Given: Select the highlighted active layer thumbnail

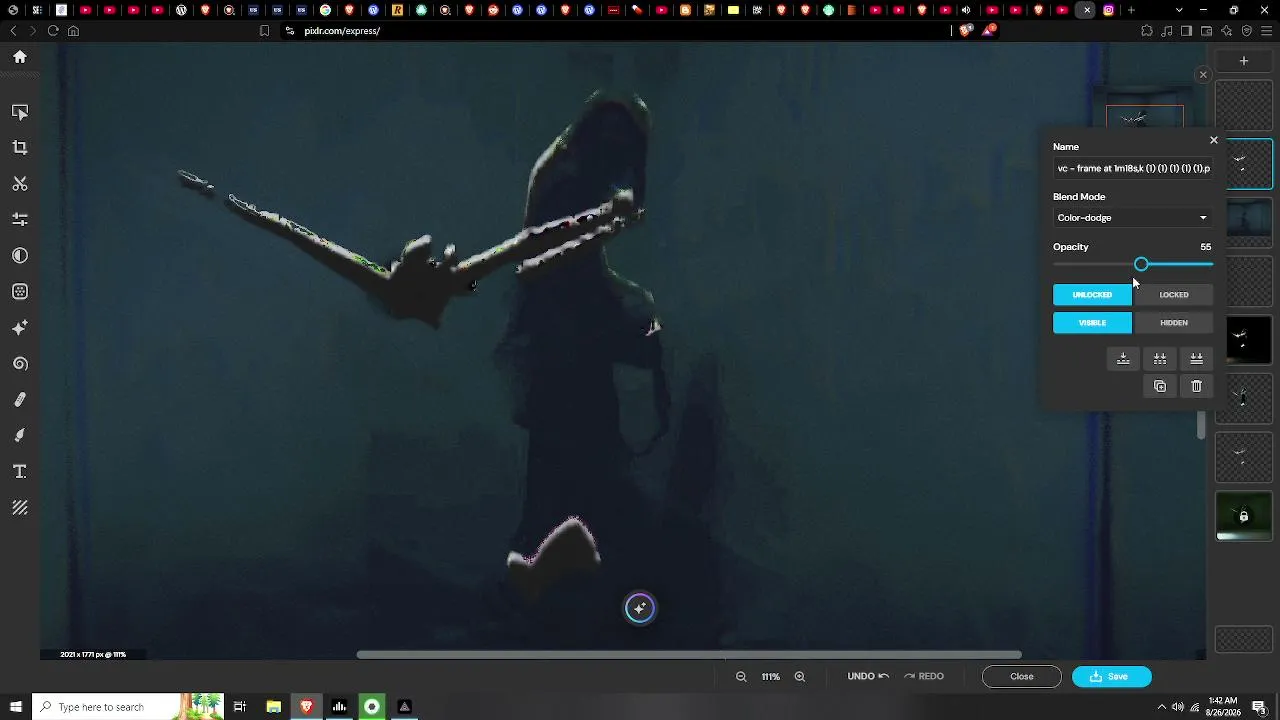Looking at the screenshot, I should (1244, 164).
